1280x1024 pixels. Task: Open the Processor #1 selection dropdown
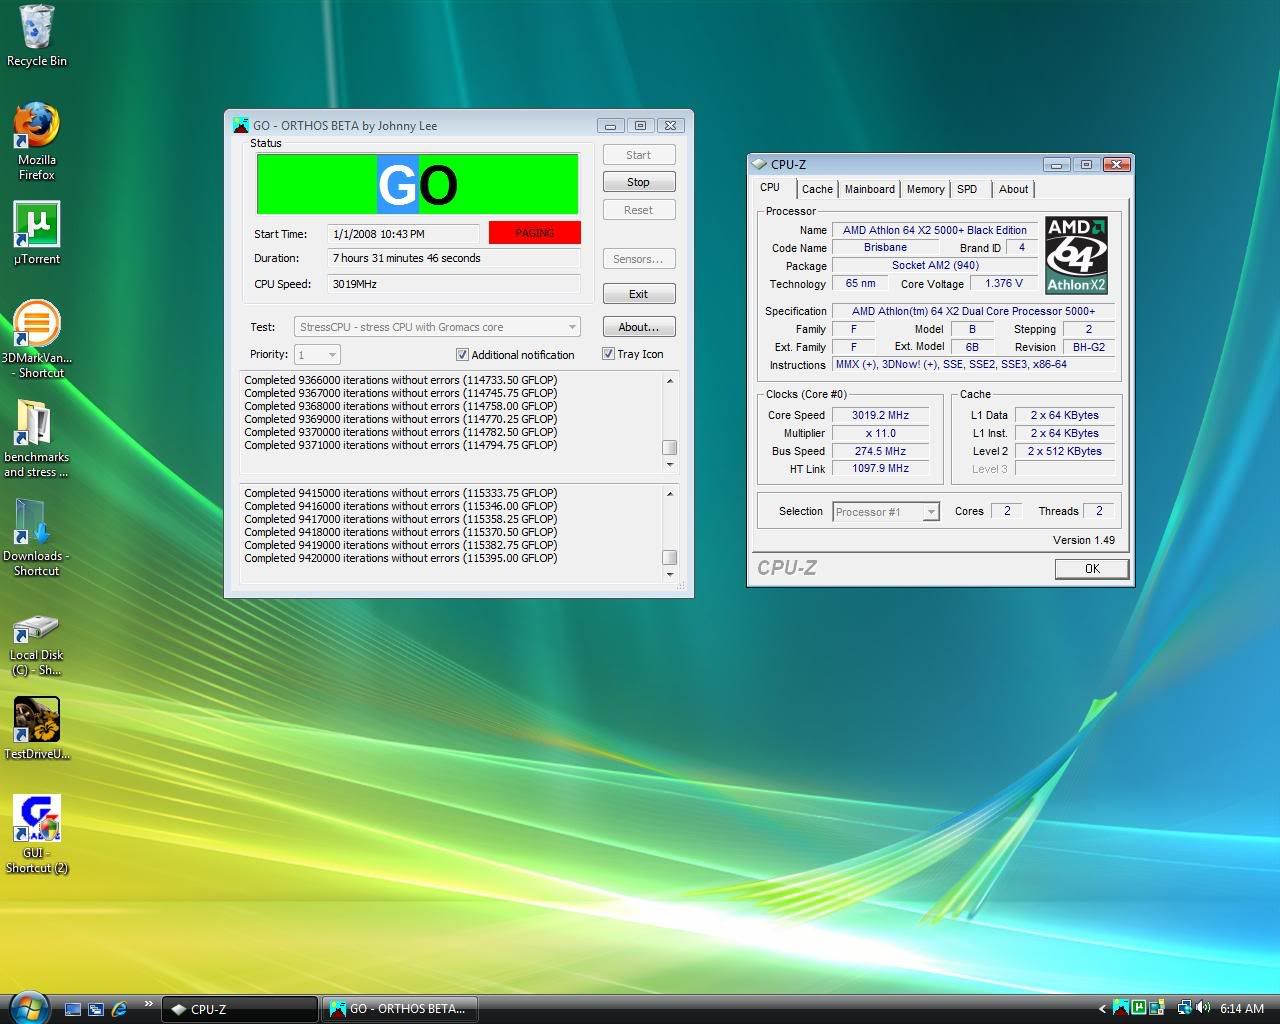tap(886, 511)
